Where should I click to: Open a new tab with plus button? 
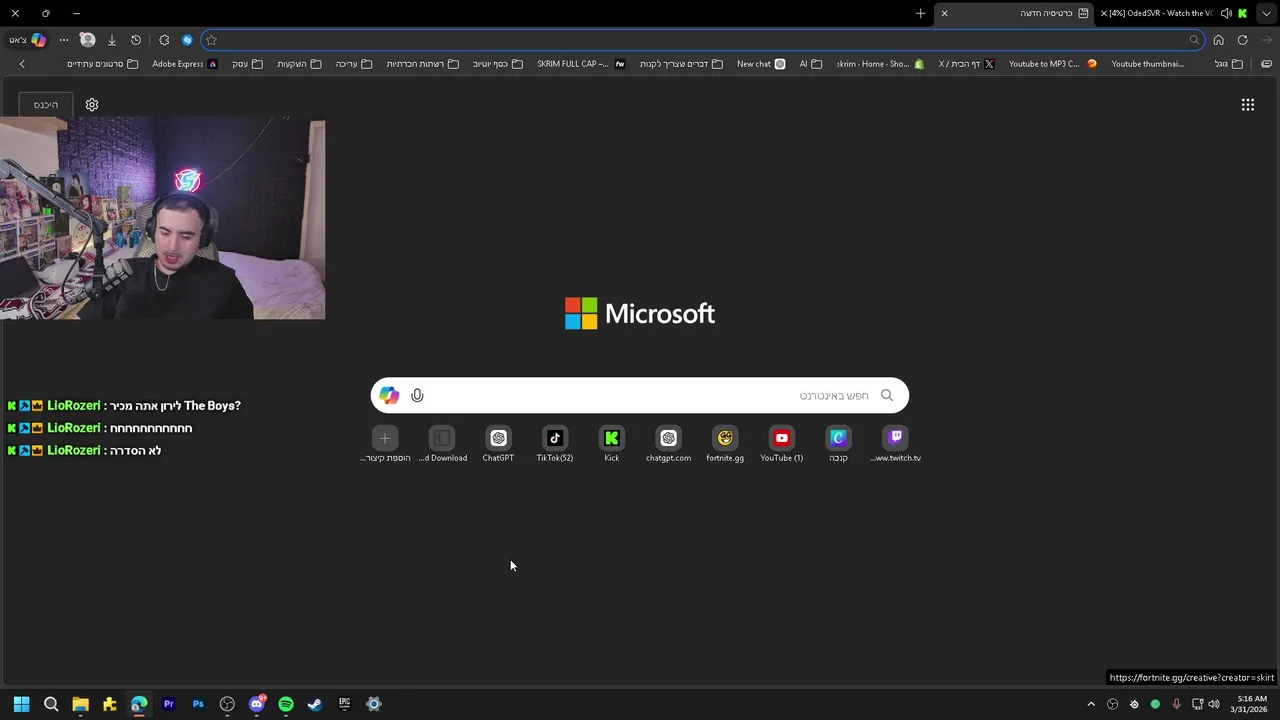tap(920, 13)
